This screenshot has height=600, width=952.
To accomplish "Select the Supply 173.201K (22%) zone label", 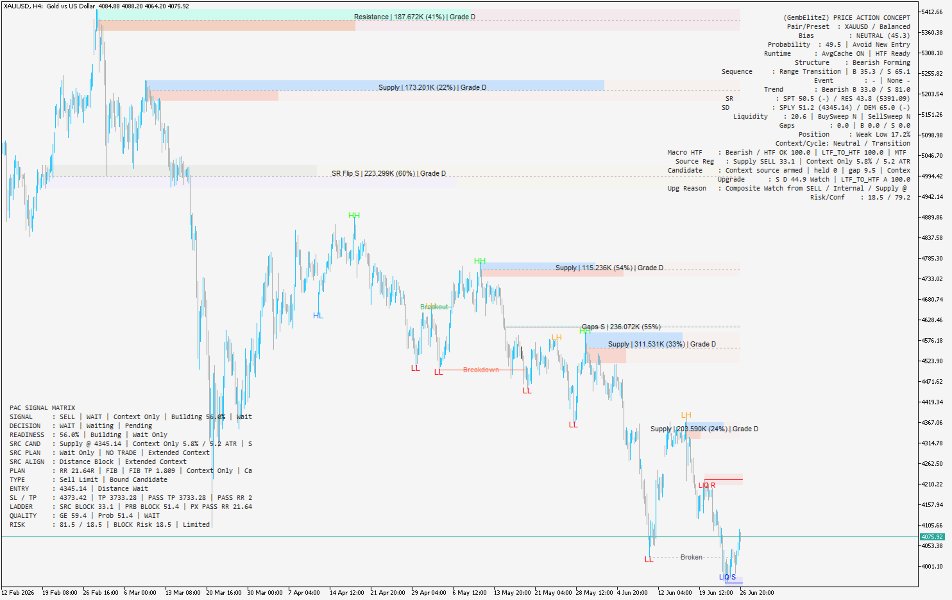I will pyautogui.click(x=432, y=87).
